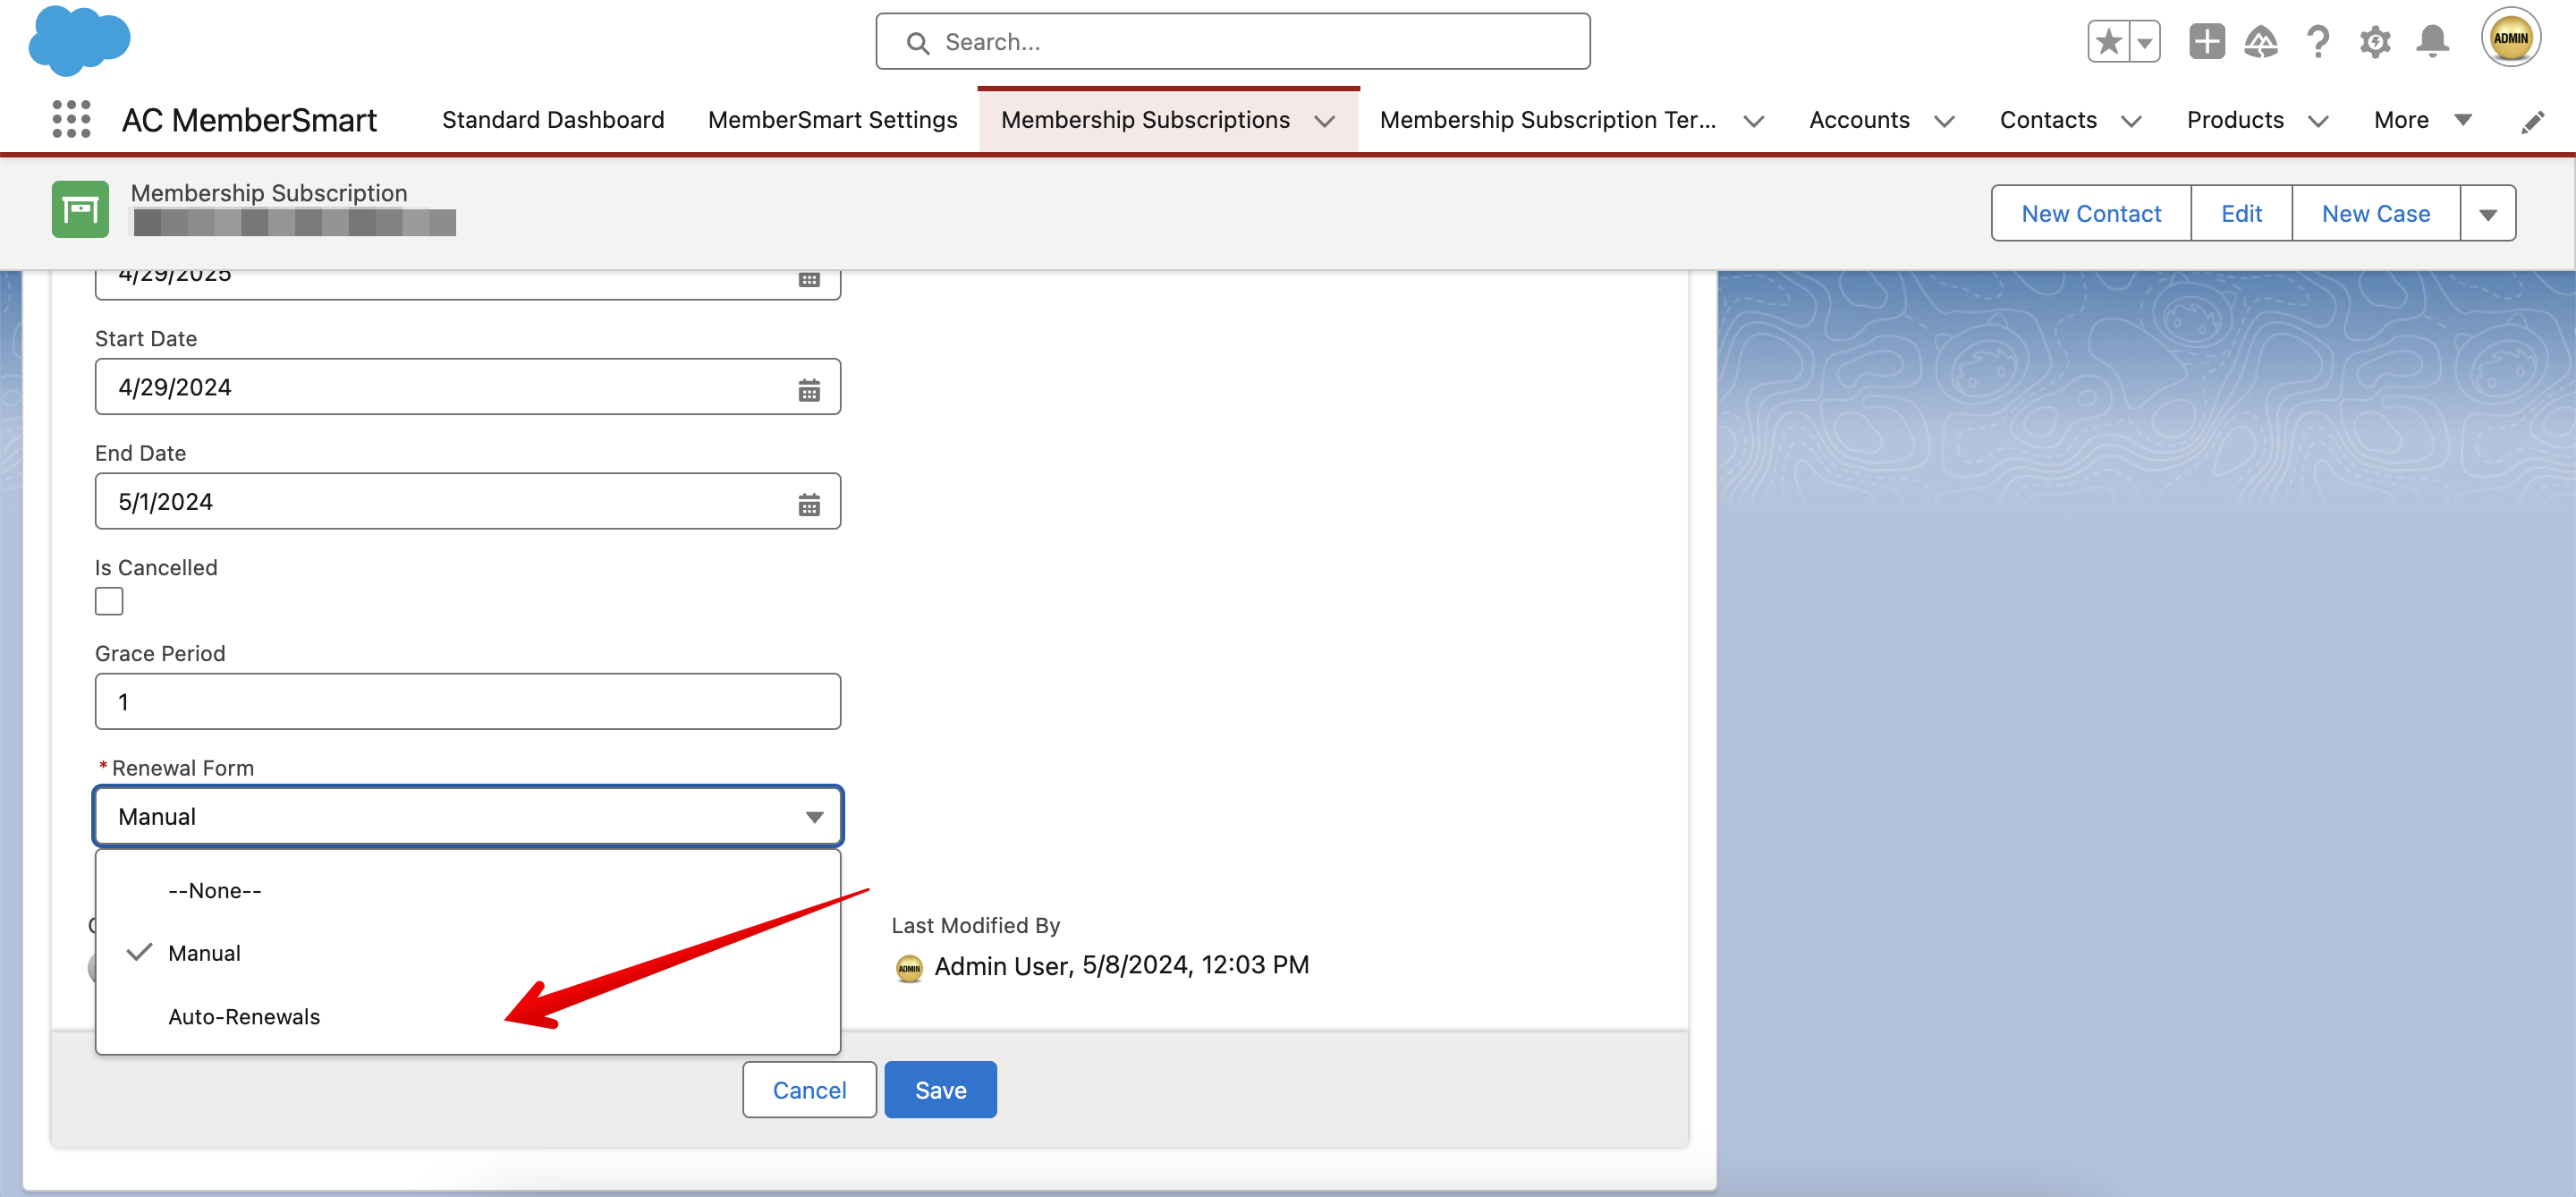Choose --None-- in Renewal Form list

pyautogui.click(x=468, y=890)
